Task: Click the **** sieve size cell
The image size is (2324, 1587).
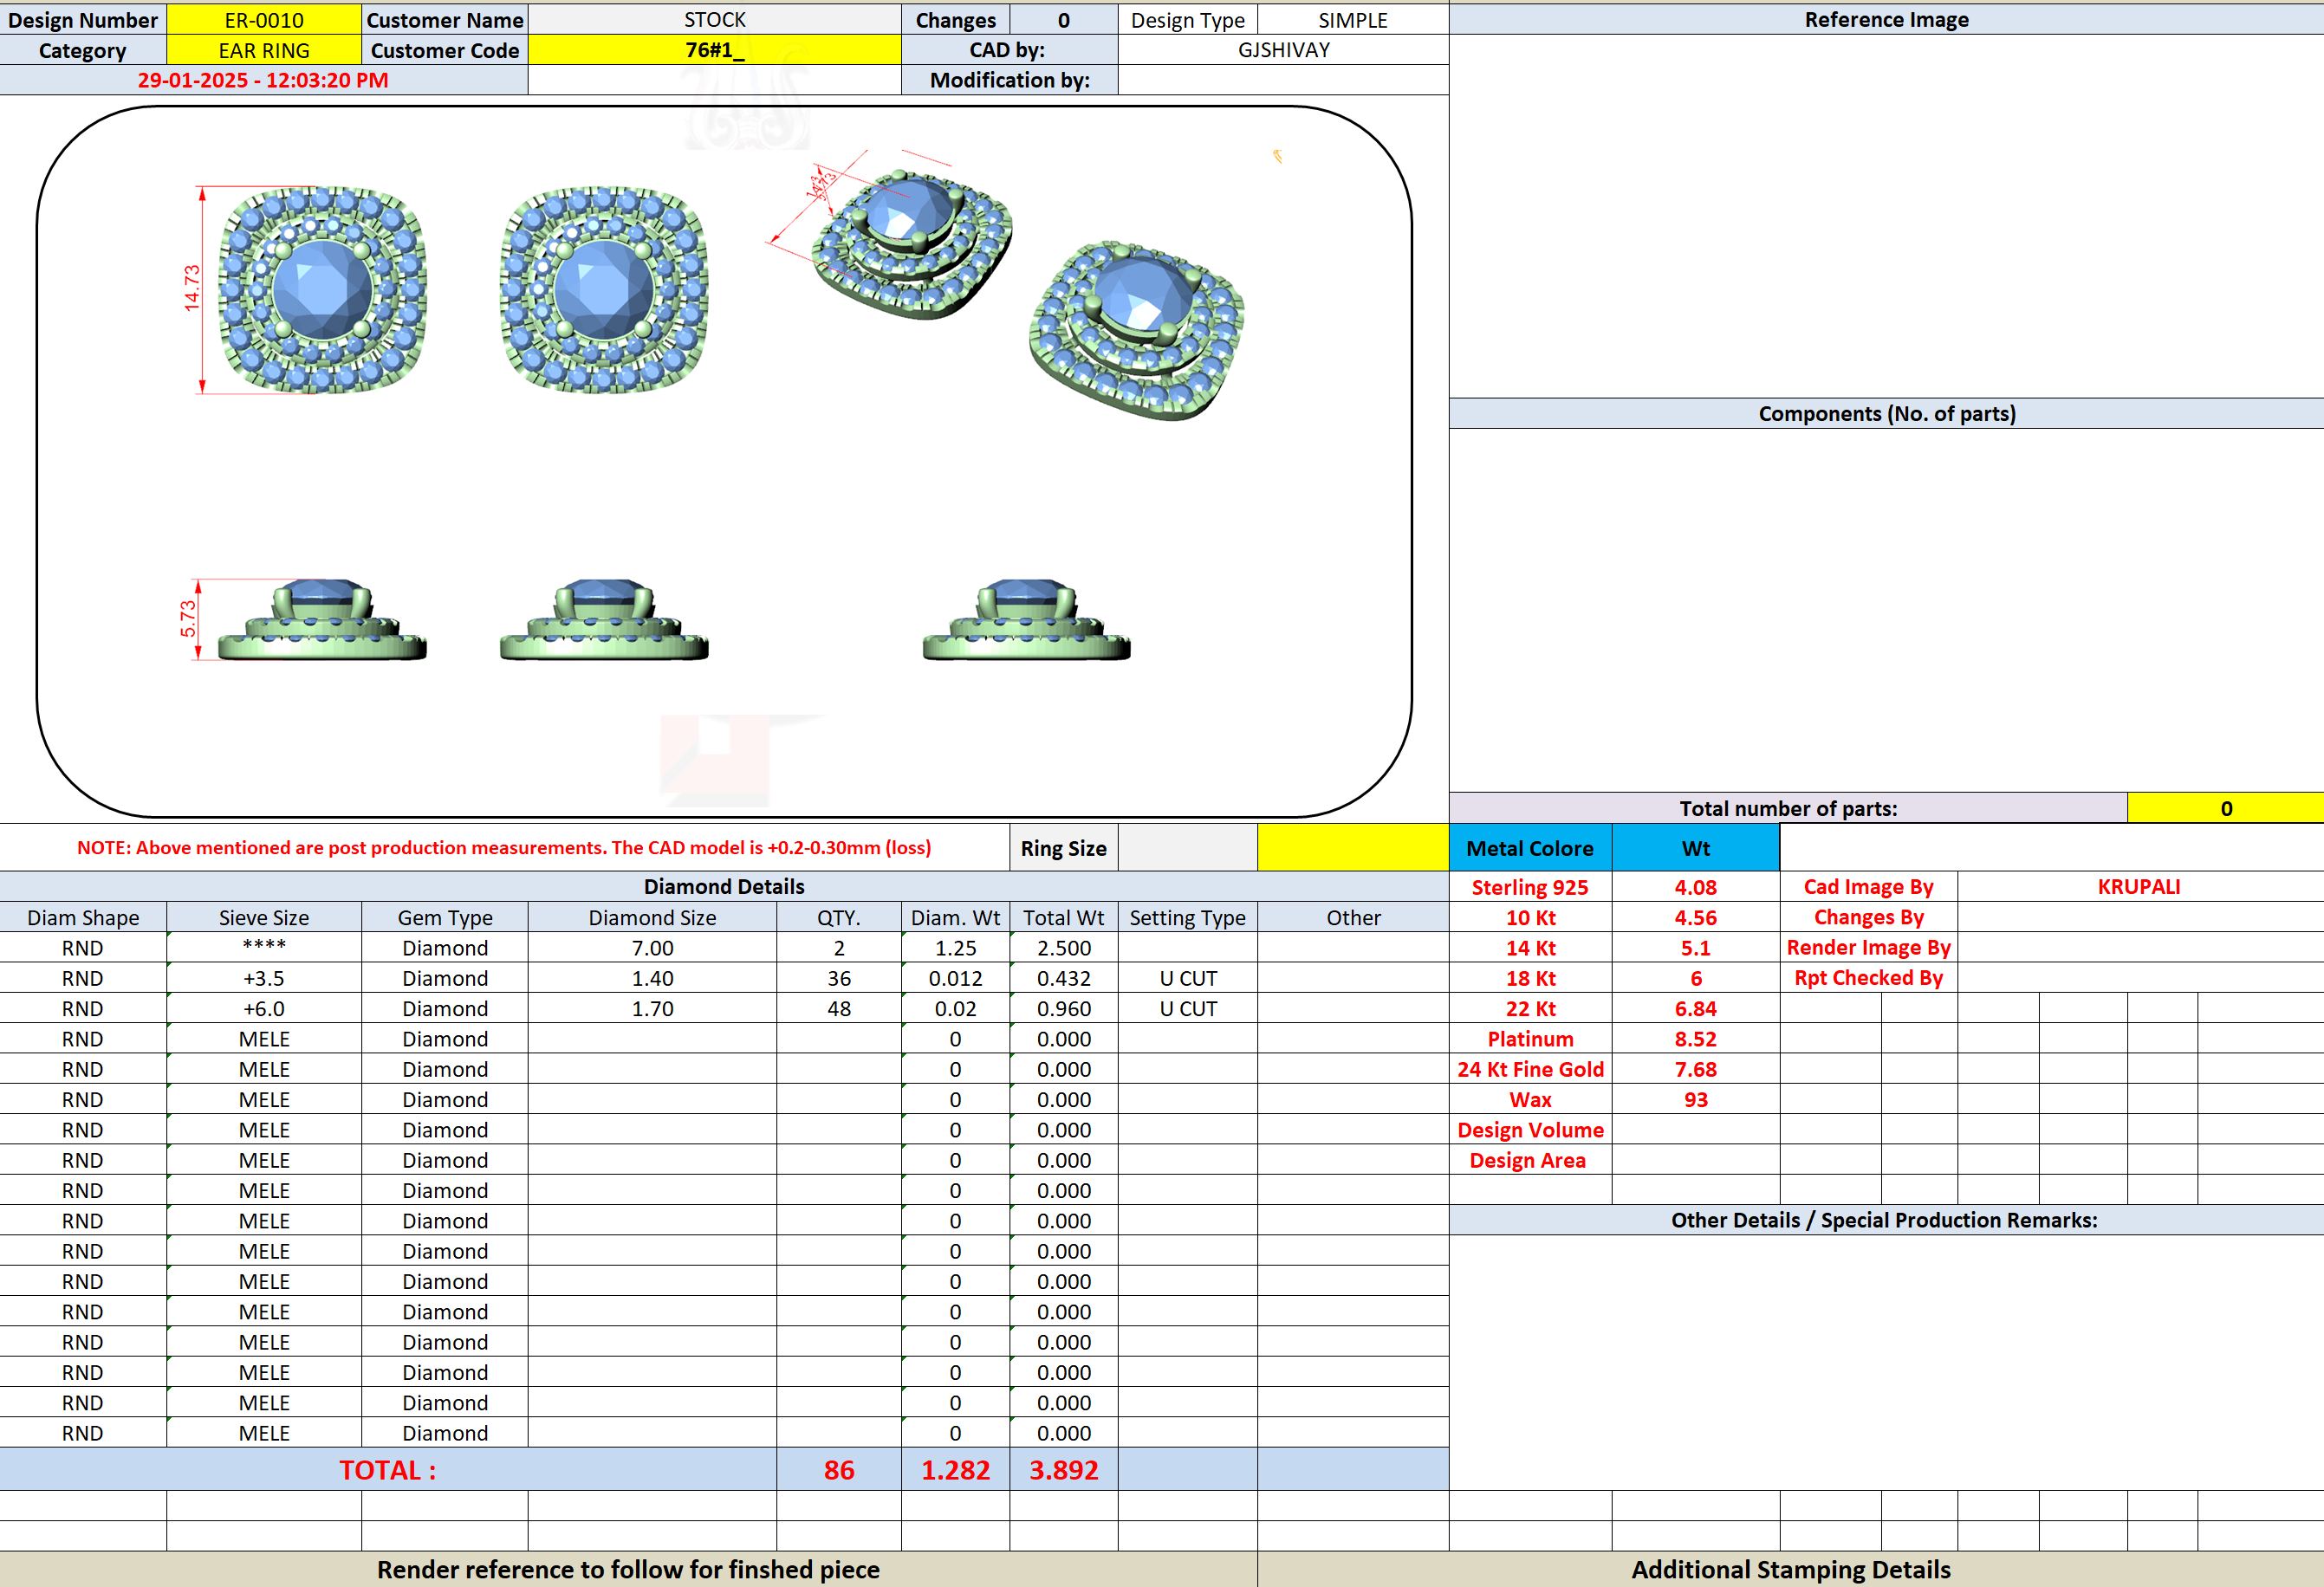Action: point(264,947)
